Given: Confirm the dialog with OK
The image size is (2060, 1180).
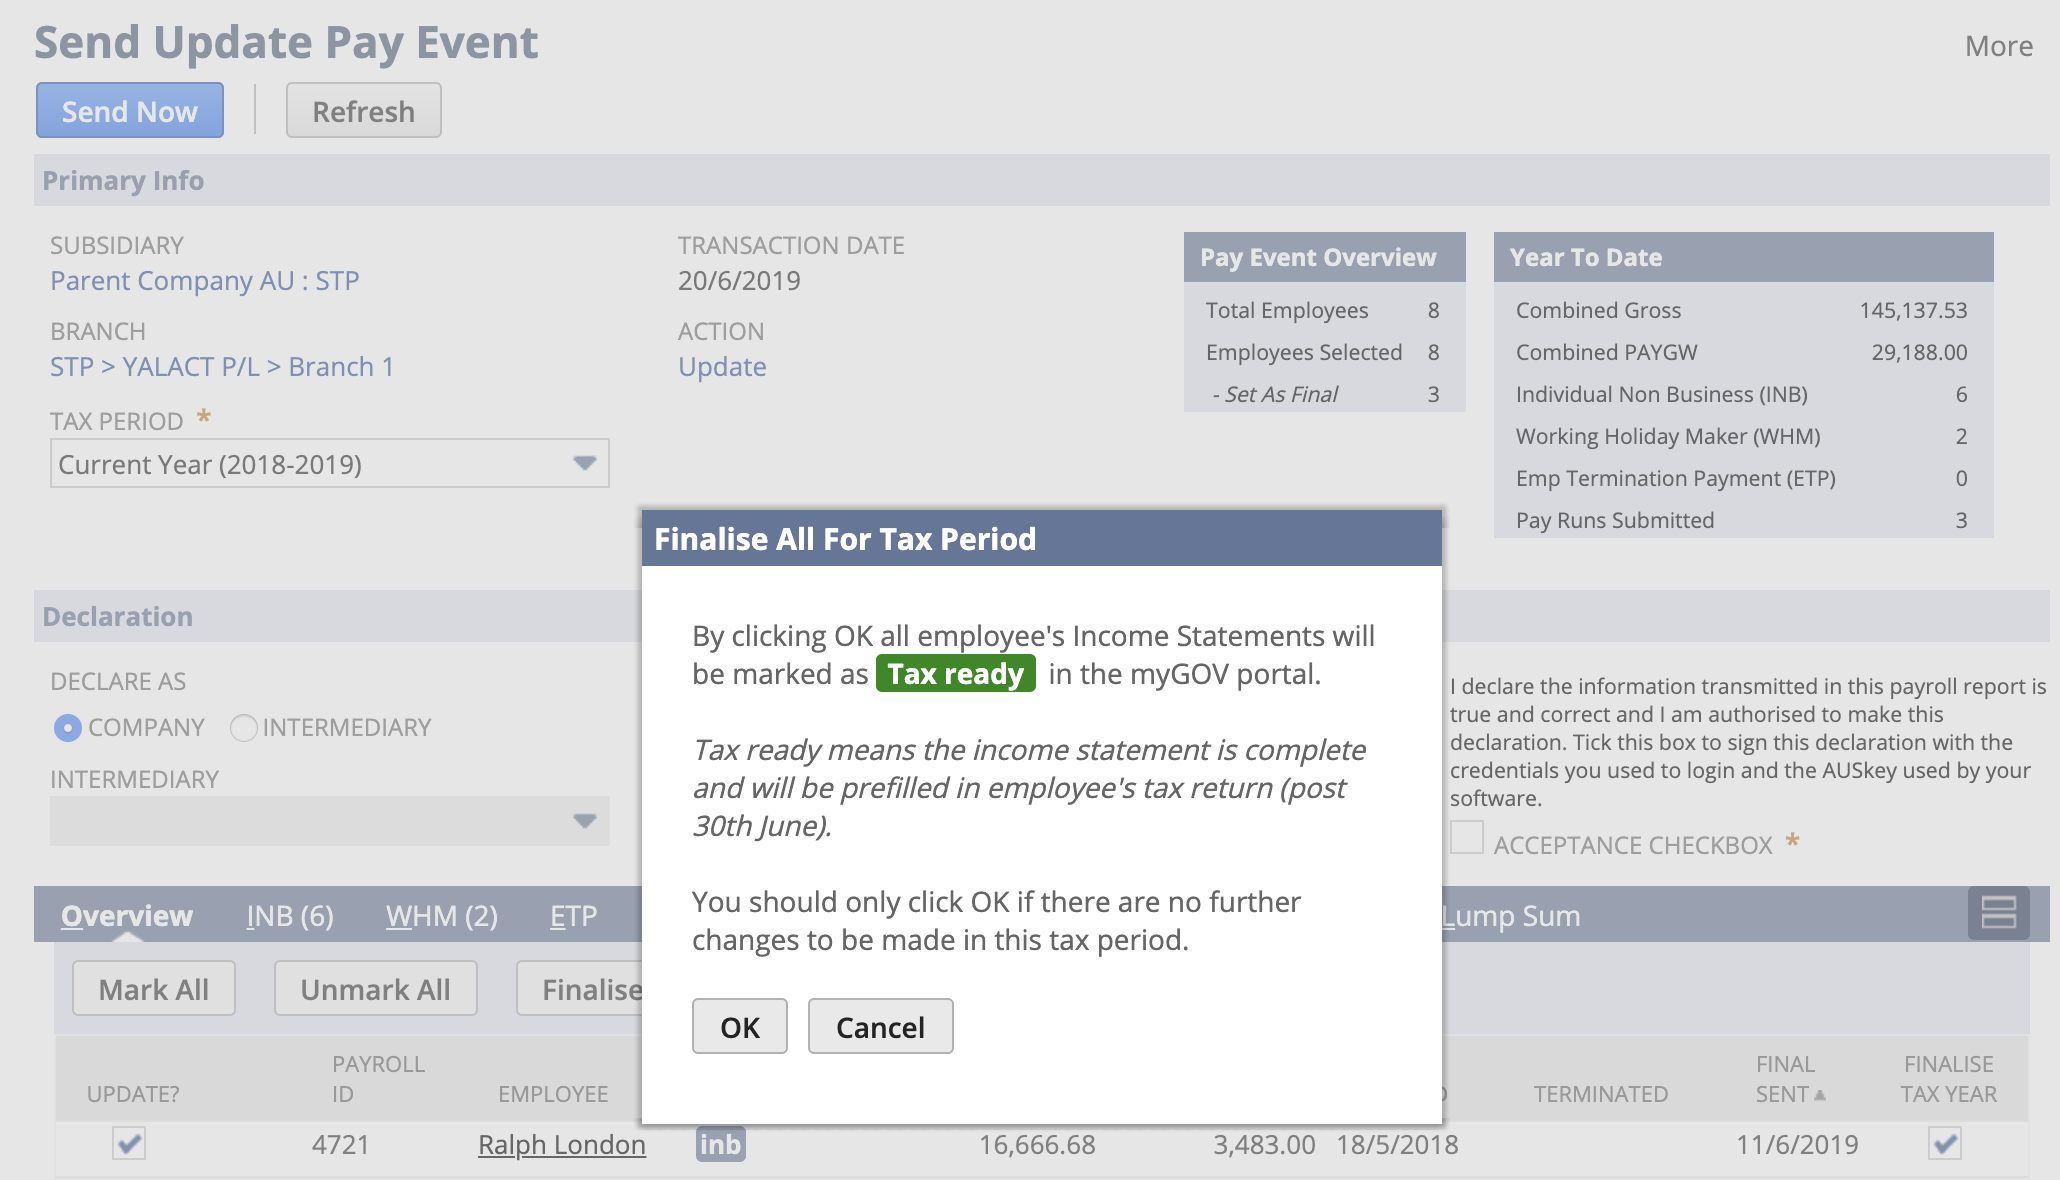Looking at the screenshot, I should [739, 1026].
